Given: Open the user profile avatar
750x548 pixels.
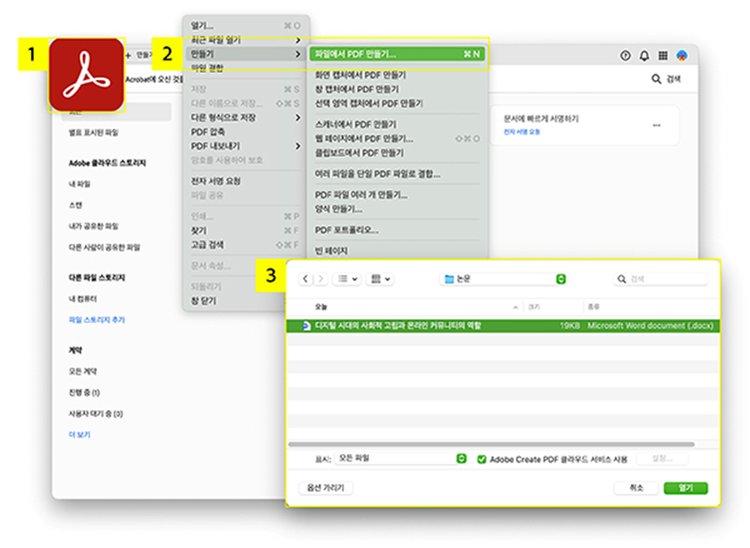Looking at the screenshot, I should 682,55.
